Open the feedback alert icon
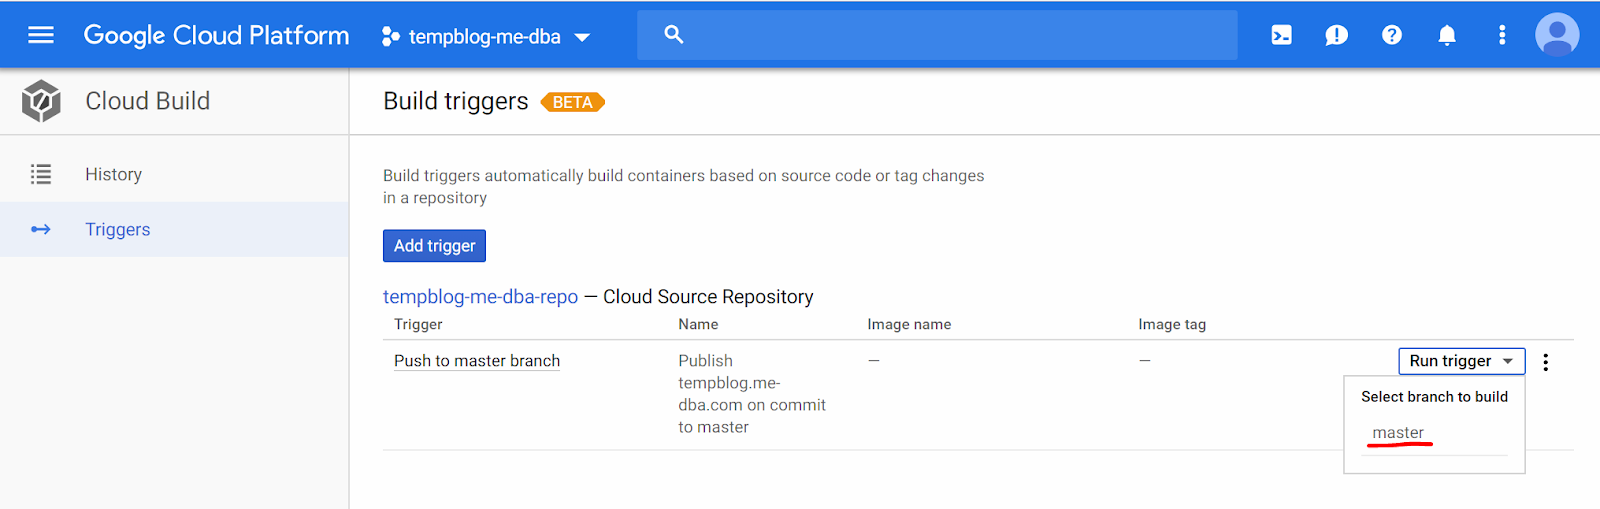Image resolution: width=1600 pixels, height=509 pixels. (1336, 35)
